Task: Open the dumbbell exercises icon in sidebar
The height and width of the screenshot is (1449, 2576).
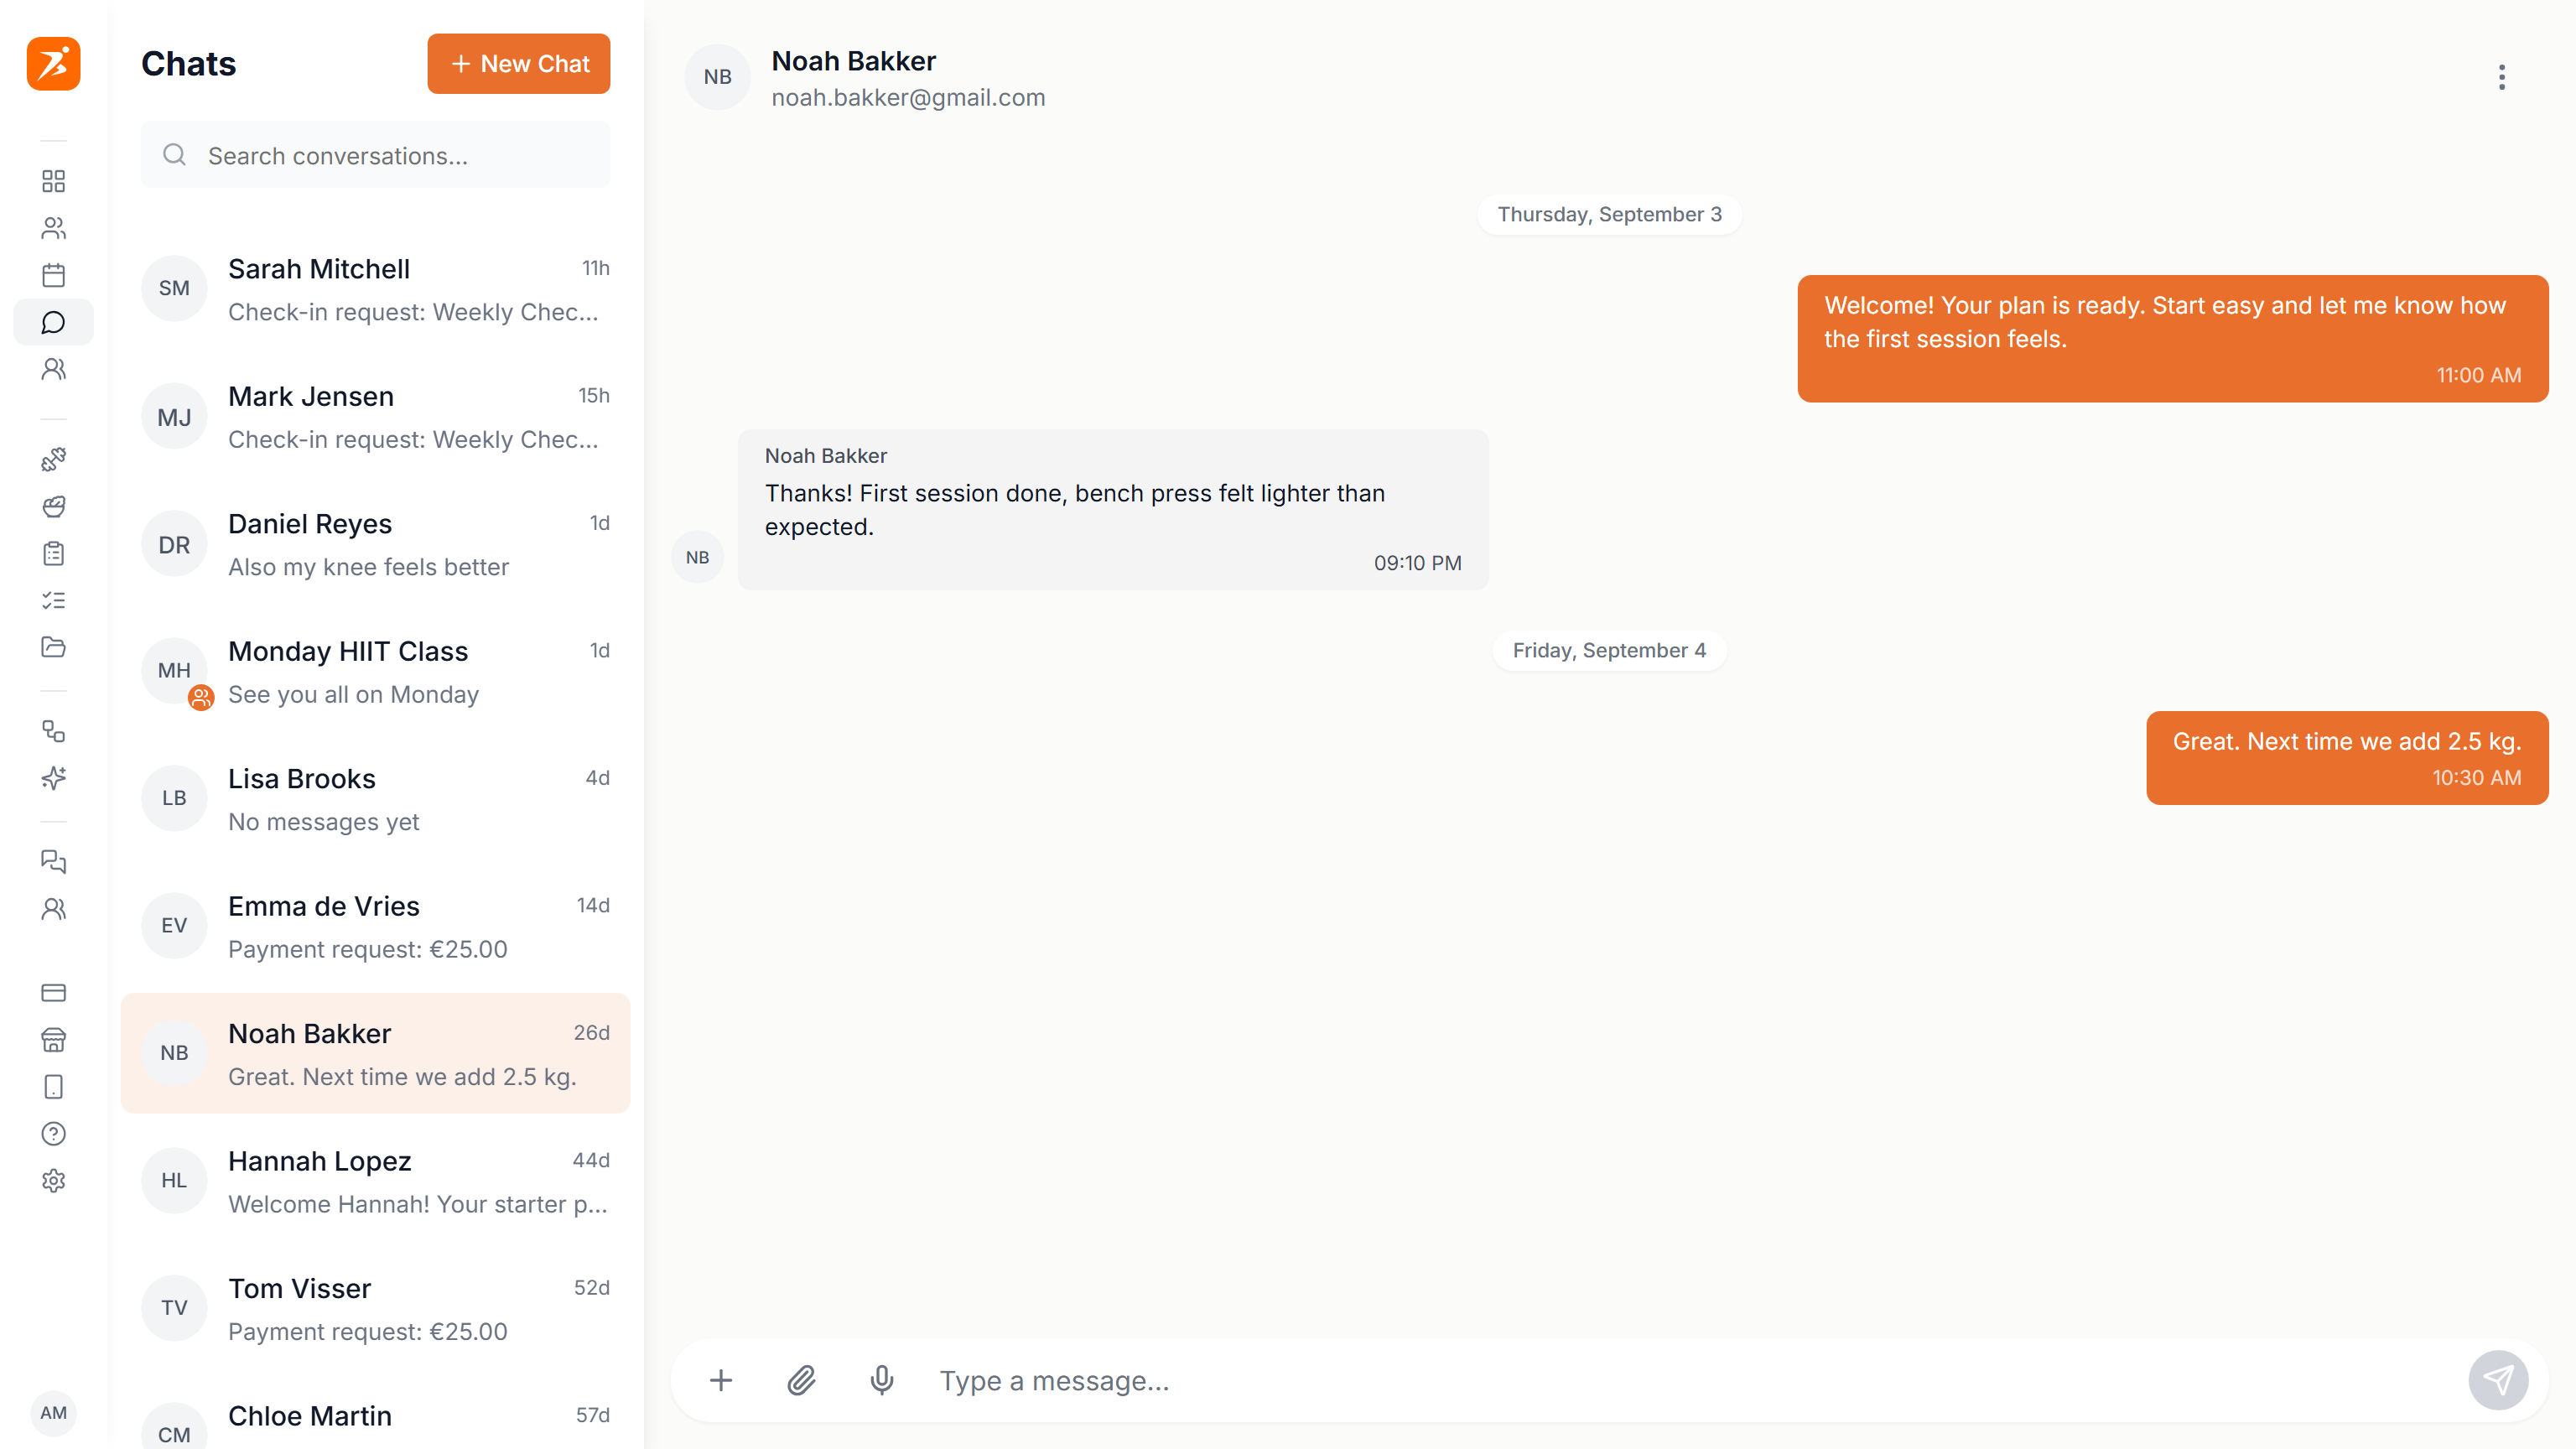Action: click(x=53, y=459)
